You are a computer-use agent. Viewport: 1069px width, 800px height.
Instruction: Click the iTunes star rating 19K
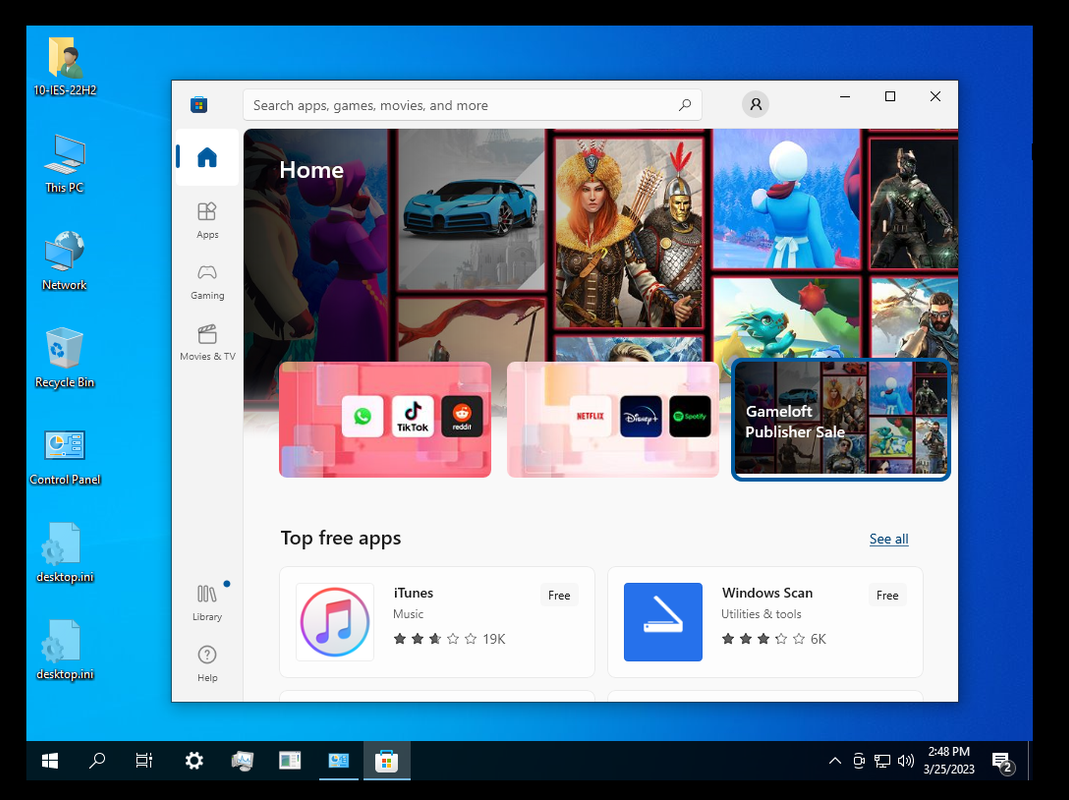(x=449, y=639)
